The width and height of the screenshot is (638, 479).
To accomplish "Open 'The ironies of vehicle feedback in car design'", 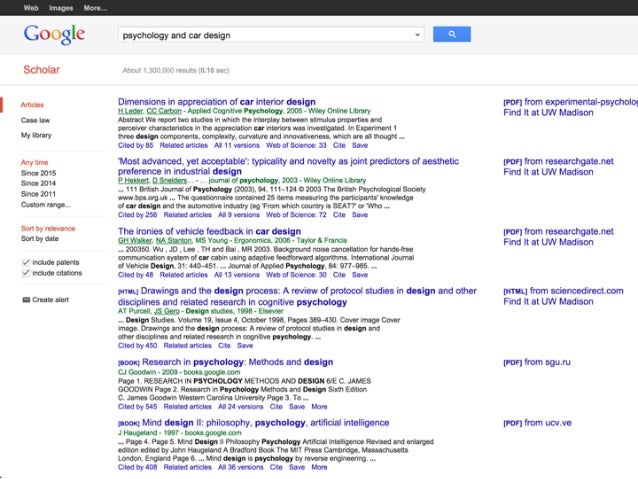I will tap(210, 232).
